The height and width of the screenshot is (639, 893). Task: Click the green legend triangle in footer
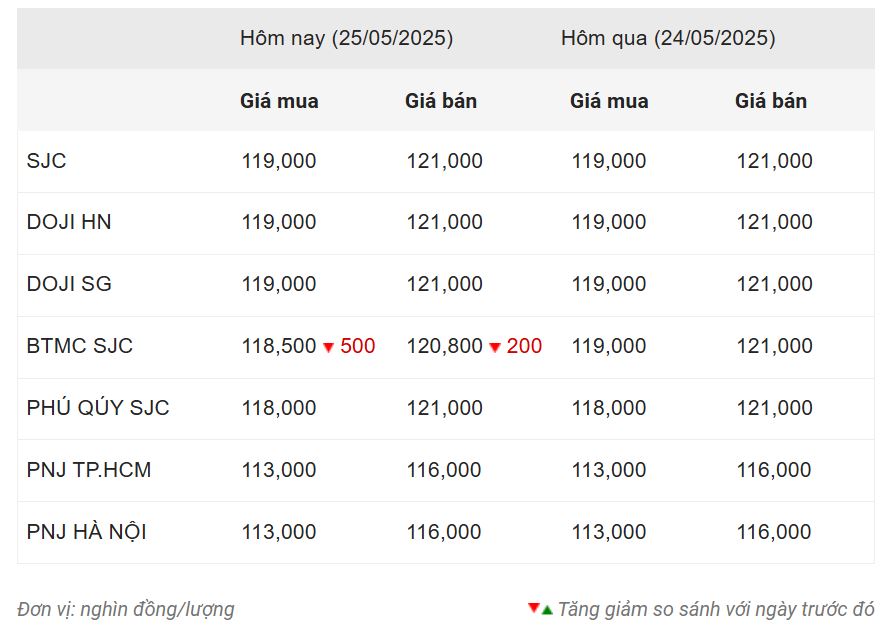547,610
